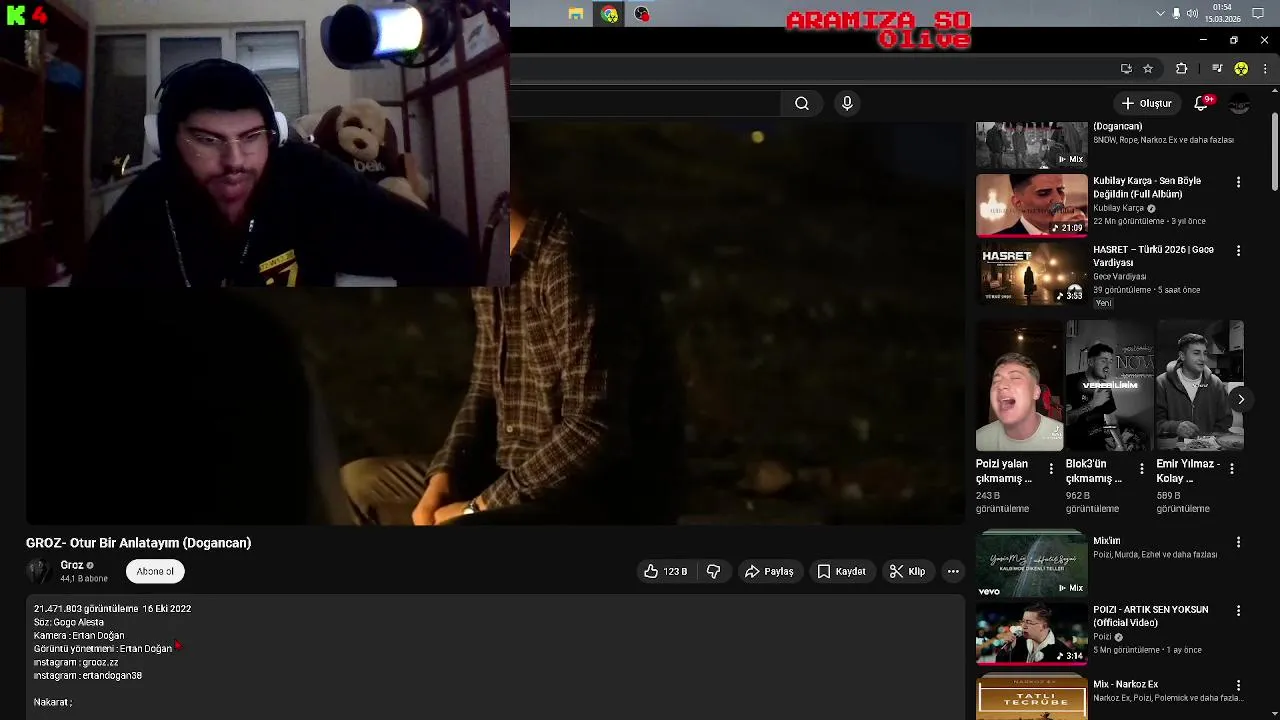Image resolution: width=1280 pixels, height=720 pixels.
Task: Open options for Emir Yılmaz short
Action: click(1231, 468)
